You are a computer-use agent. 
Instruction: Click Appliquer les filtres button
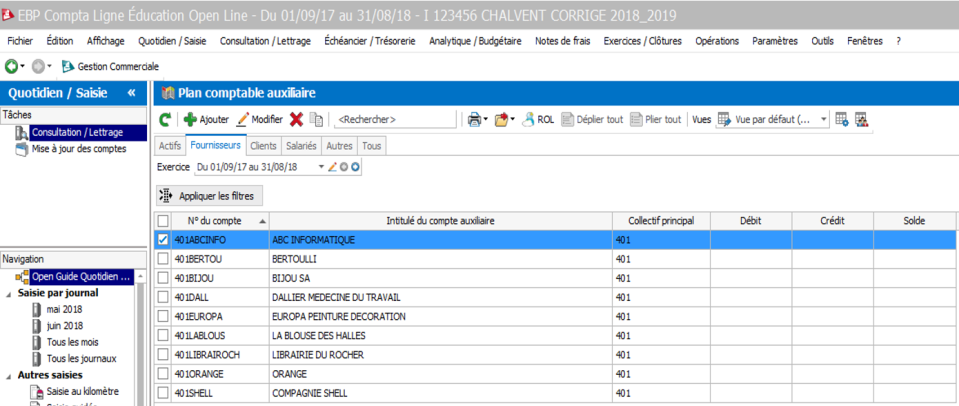click(210, 196)
